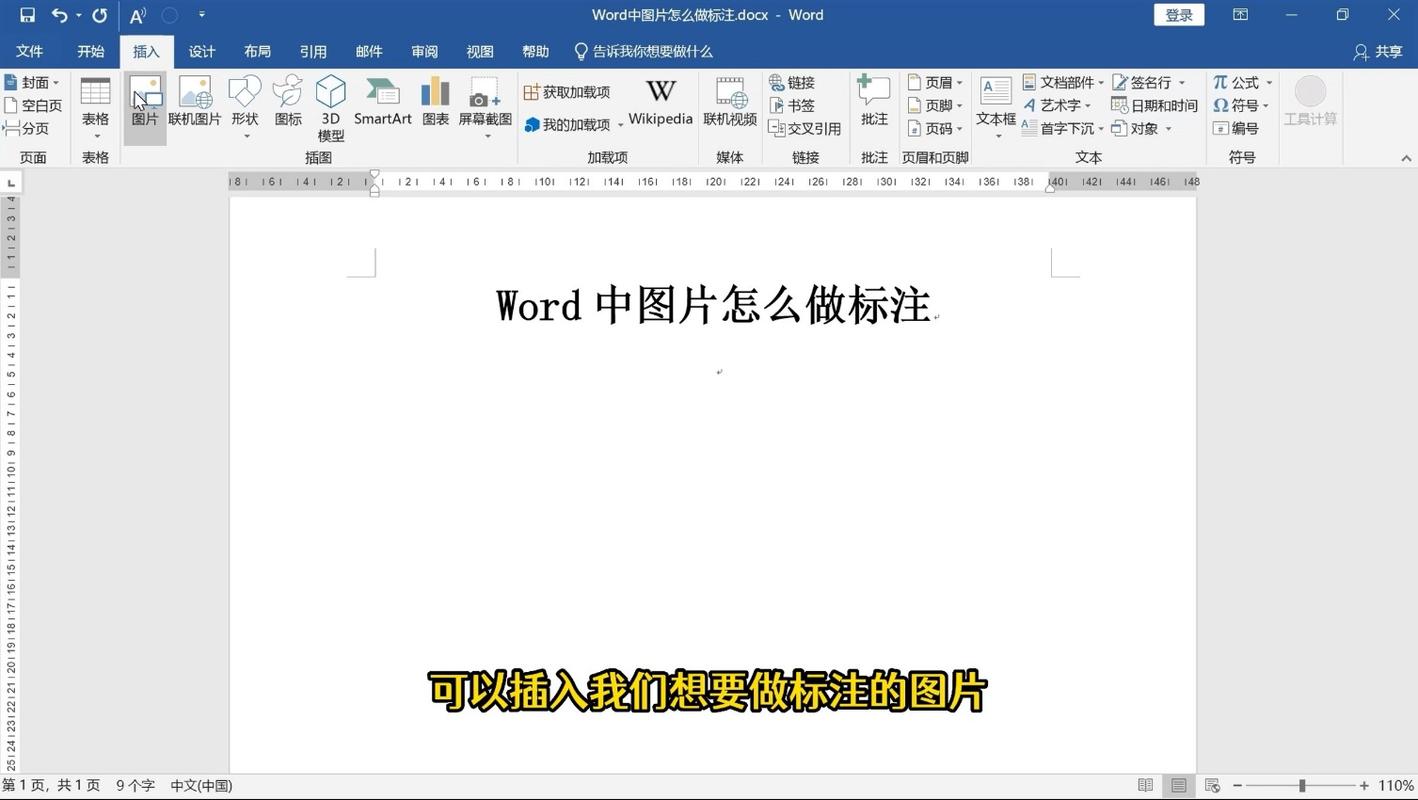The image size is (1418, 800).
Task: Open the 帮助 help tab
Action: coord(535,51)
